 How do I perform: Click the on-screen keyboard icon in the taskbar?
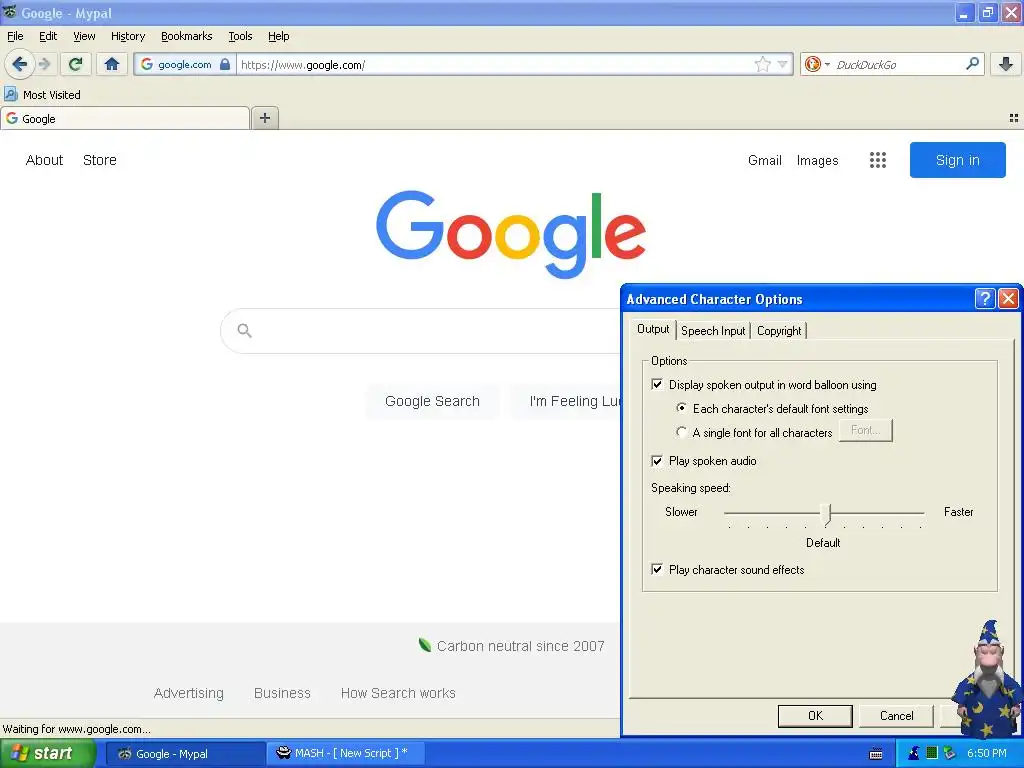point(876,754)
